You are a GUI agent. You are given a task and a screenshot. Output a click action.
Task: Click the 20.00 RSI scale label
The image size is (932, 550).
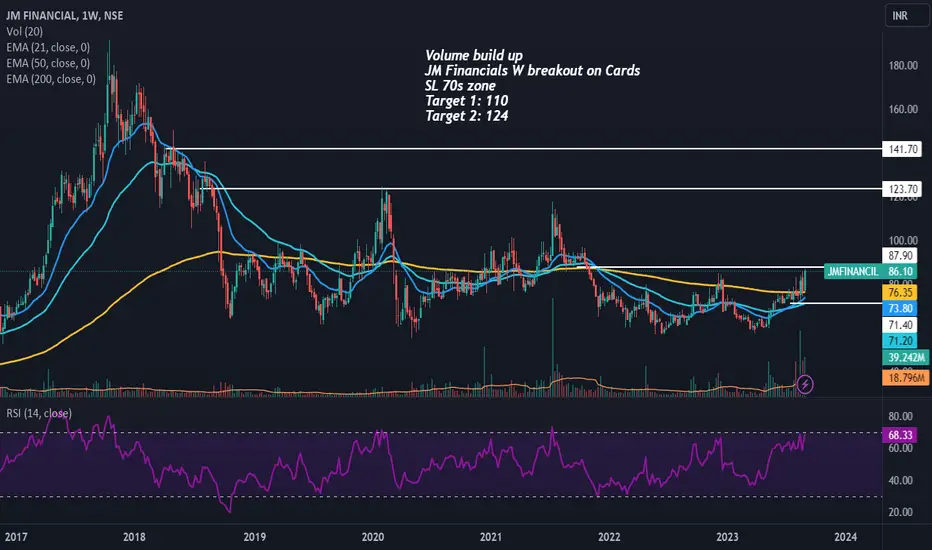(900, 512)
